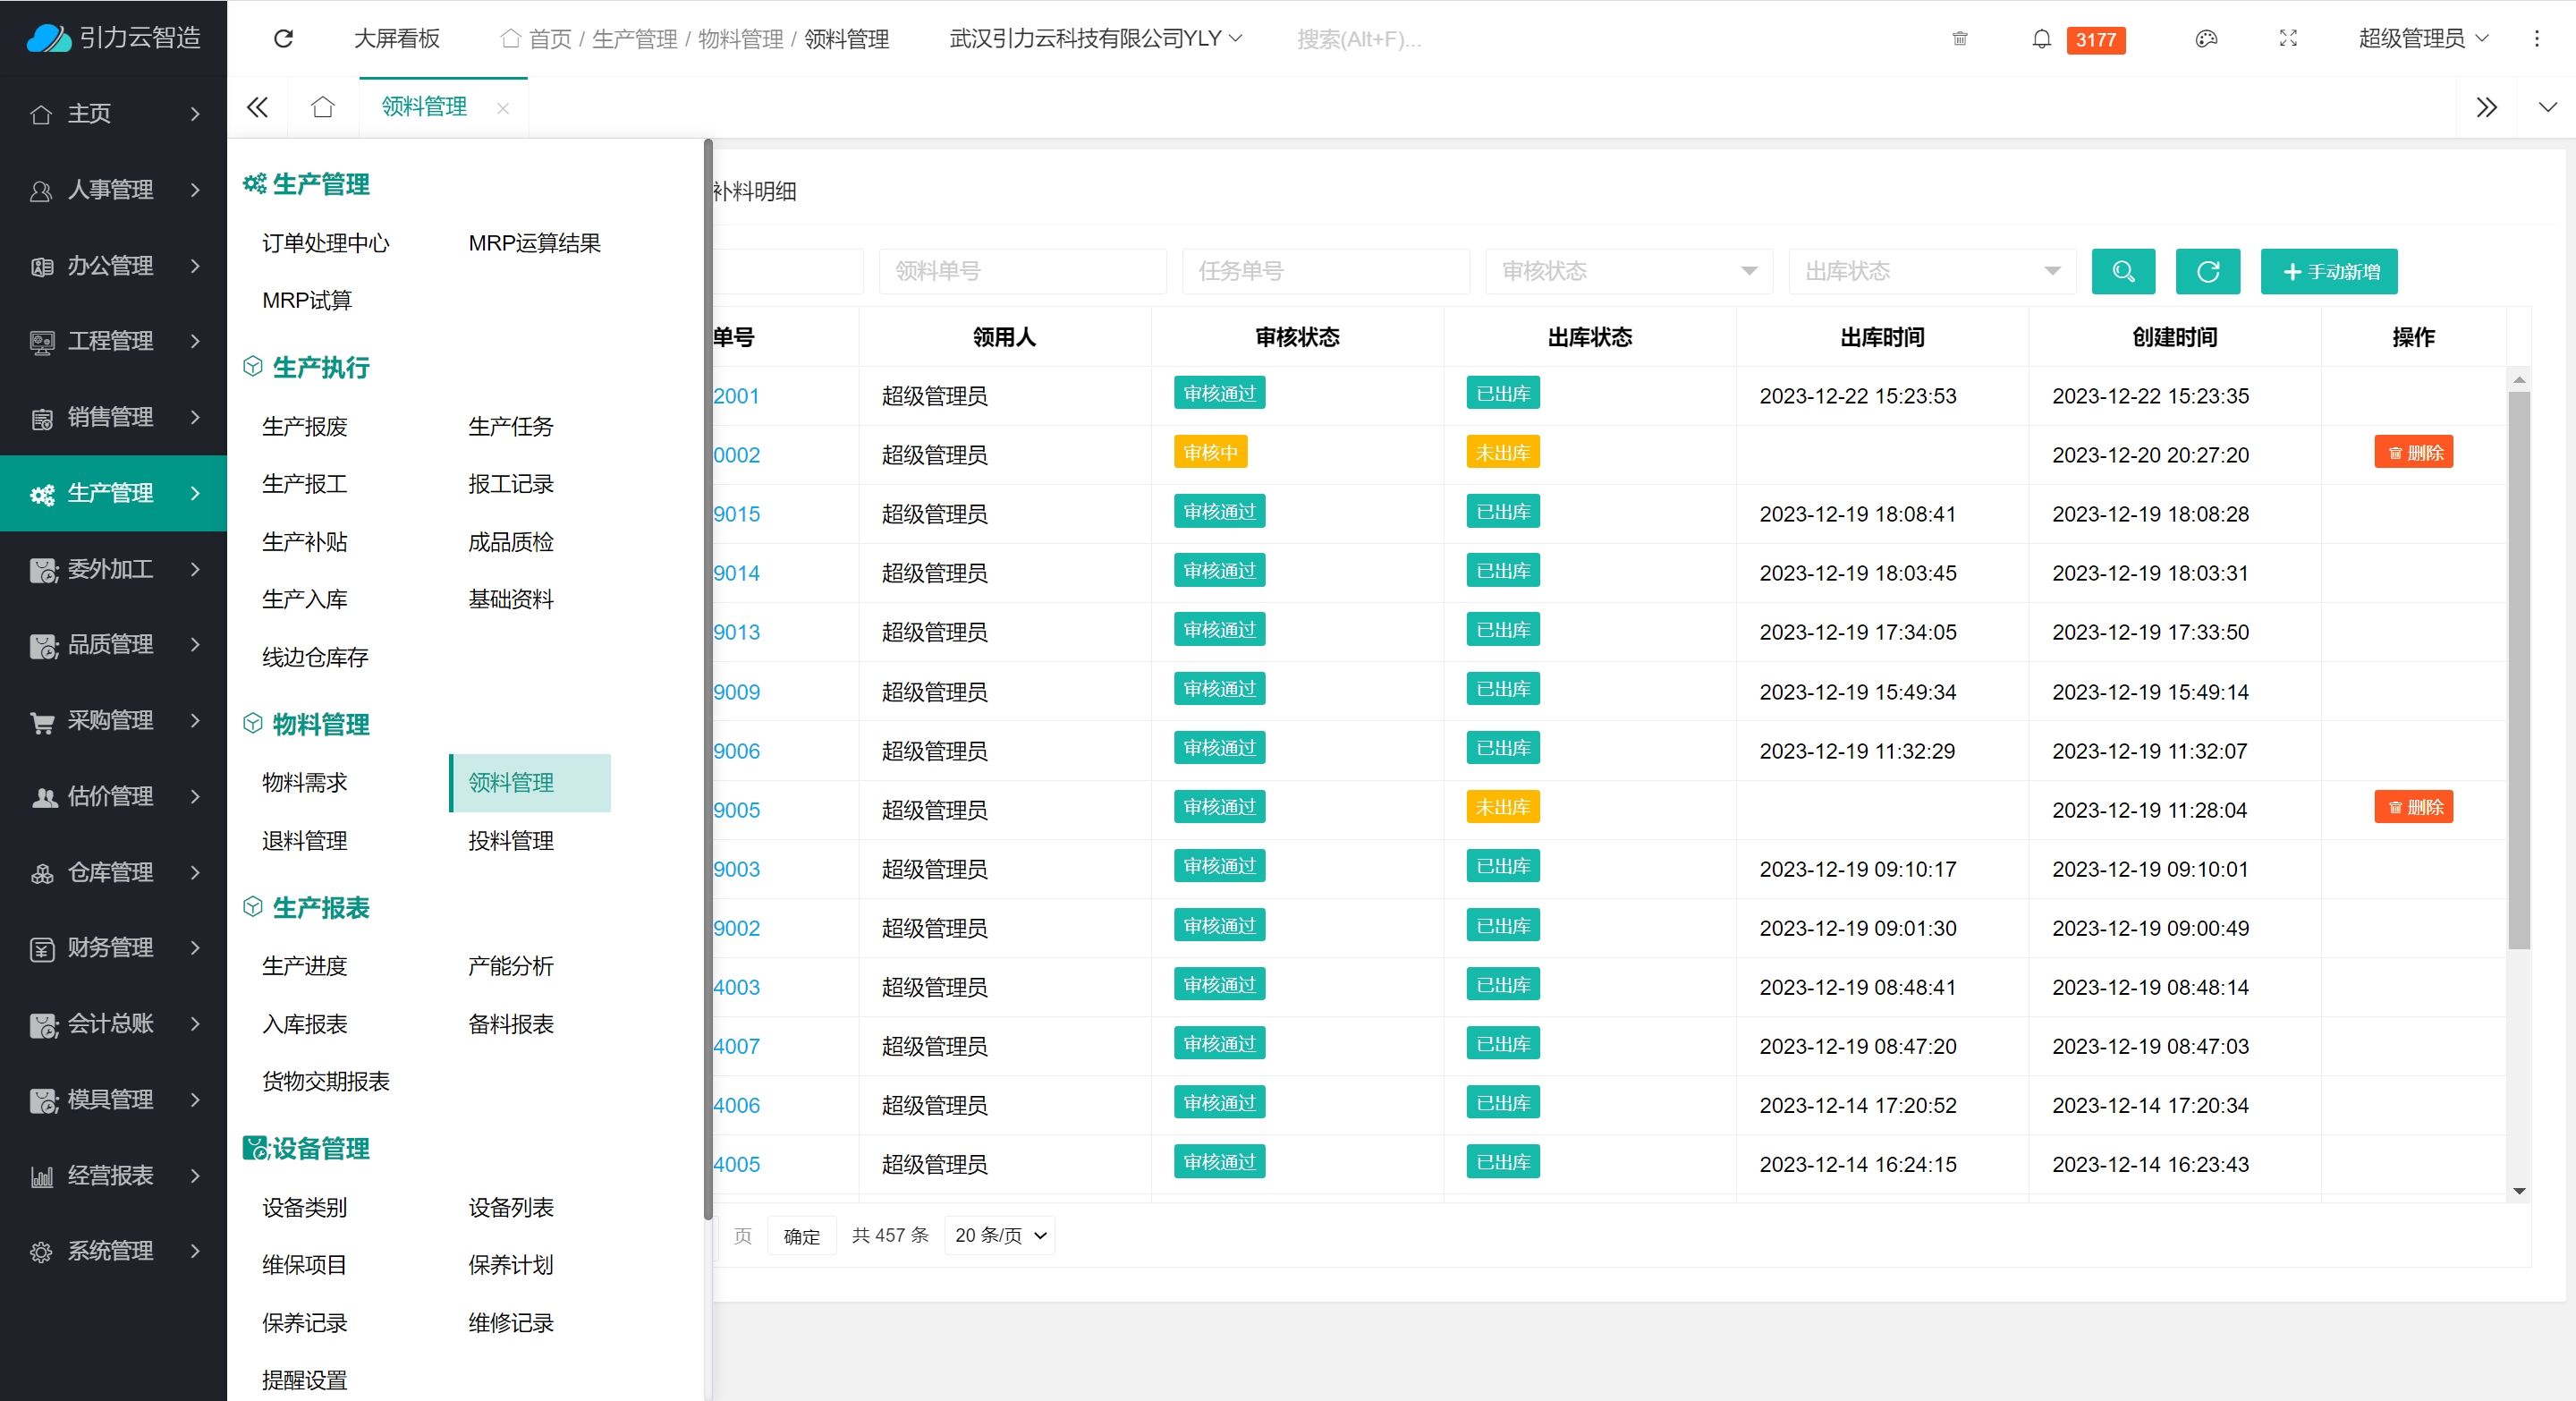Image resolution: width=2576 pixels, height=1401 pixels.
Task: Click the page refresh icon in top bar
Action: tap(283, 39)
